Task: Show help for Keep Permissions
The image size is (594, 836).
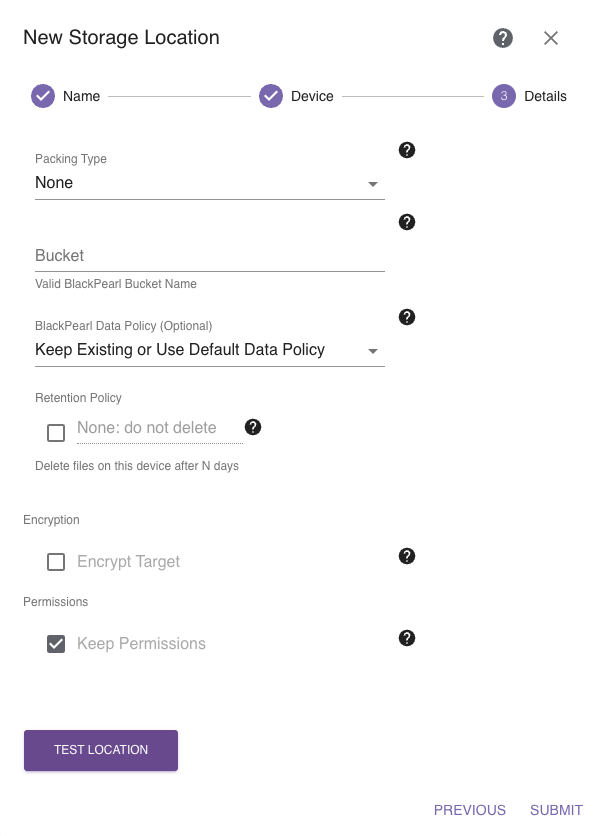Action: pos(407,638)
